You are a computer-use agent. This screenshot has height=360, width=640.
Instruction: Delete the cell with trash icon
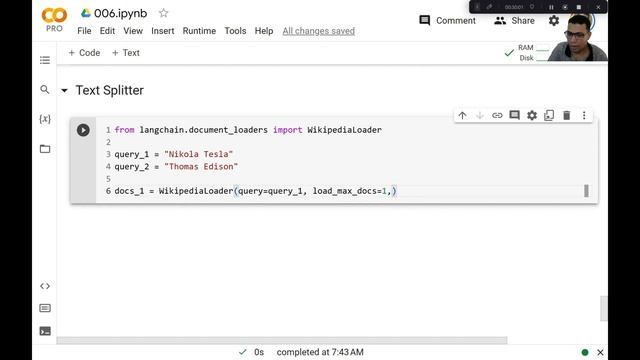(x=567, y=116)
